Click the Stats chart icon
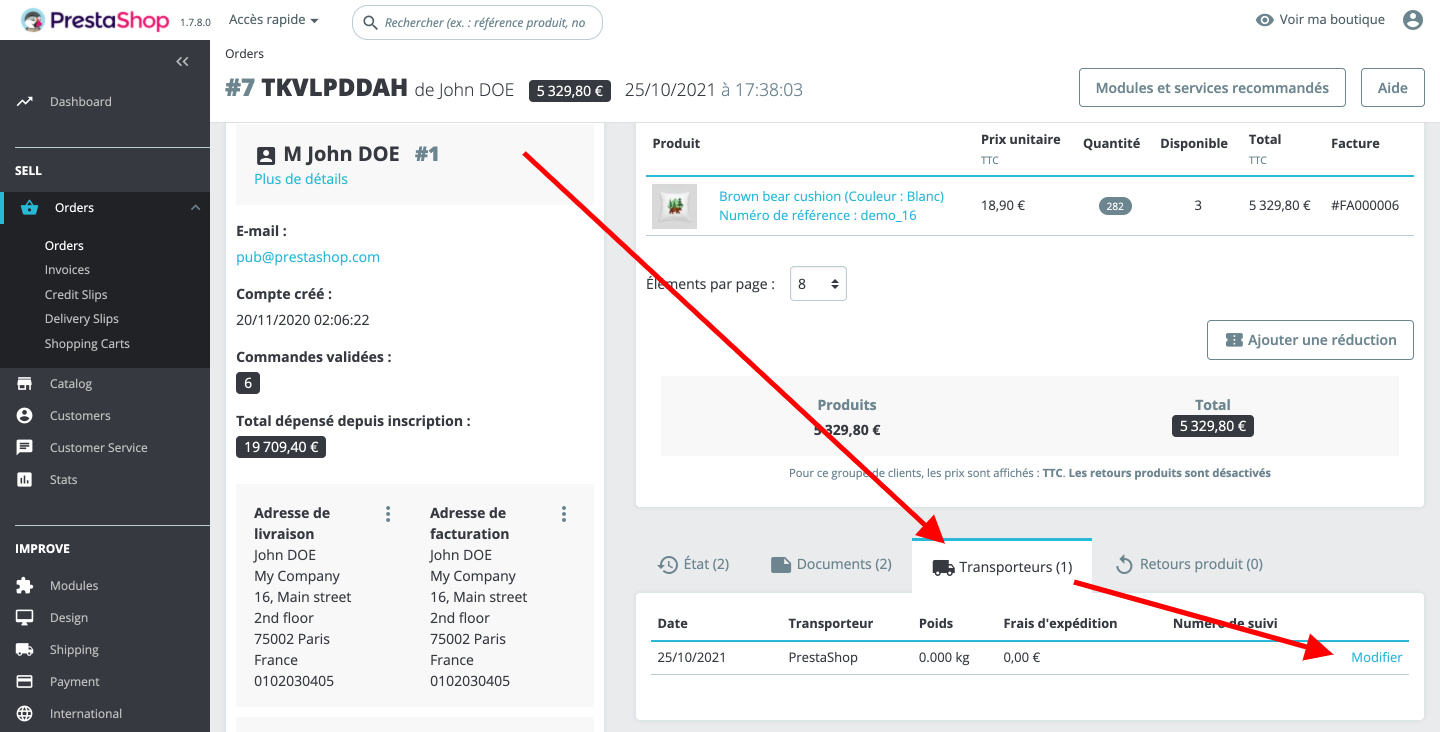This screenshot has width=1440, height=732. (x=25, y=480)
